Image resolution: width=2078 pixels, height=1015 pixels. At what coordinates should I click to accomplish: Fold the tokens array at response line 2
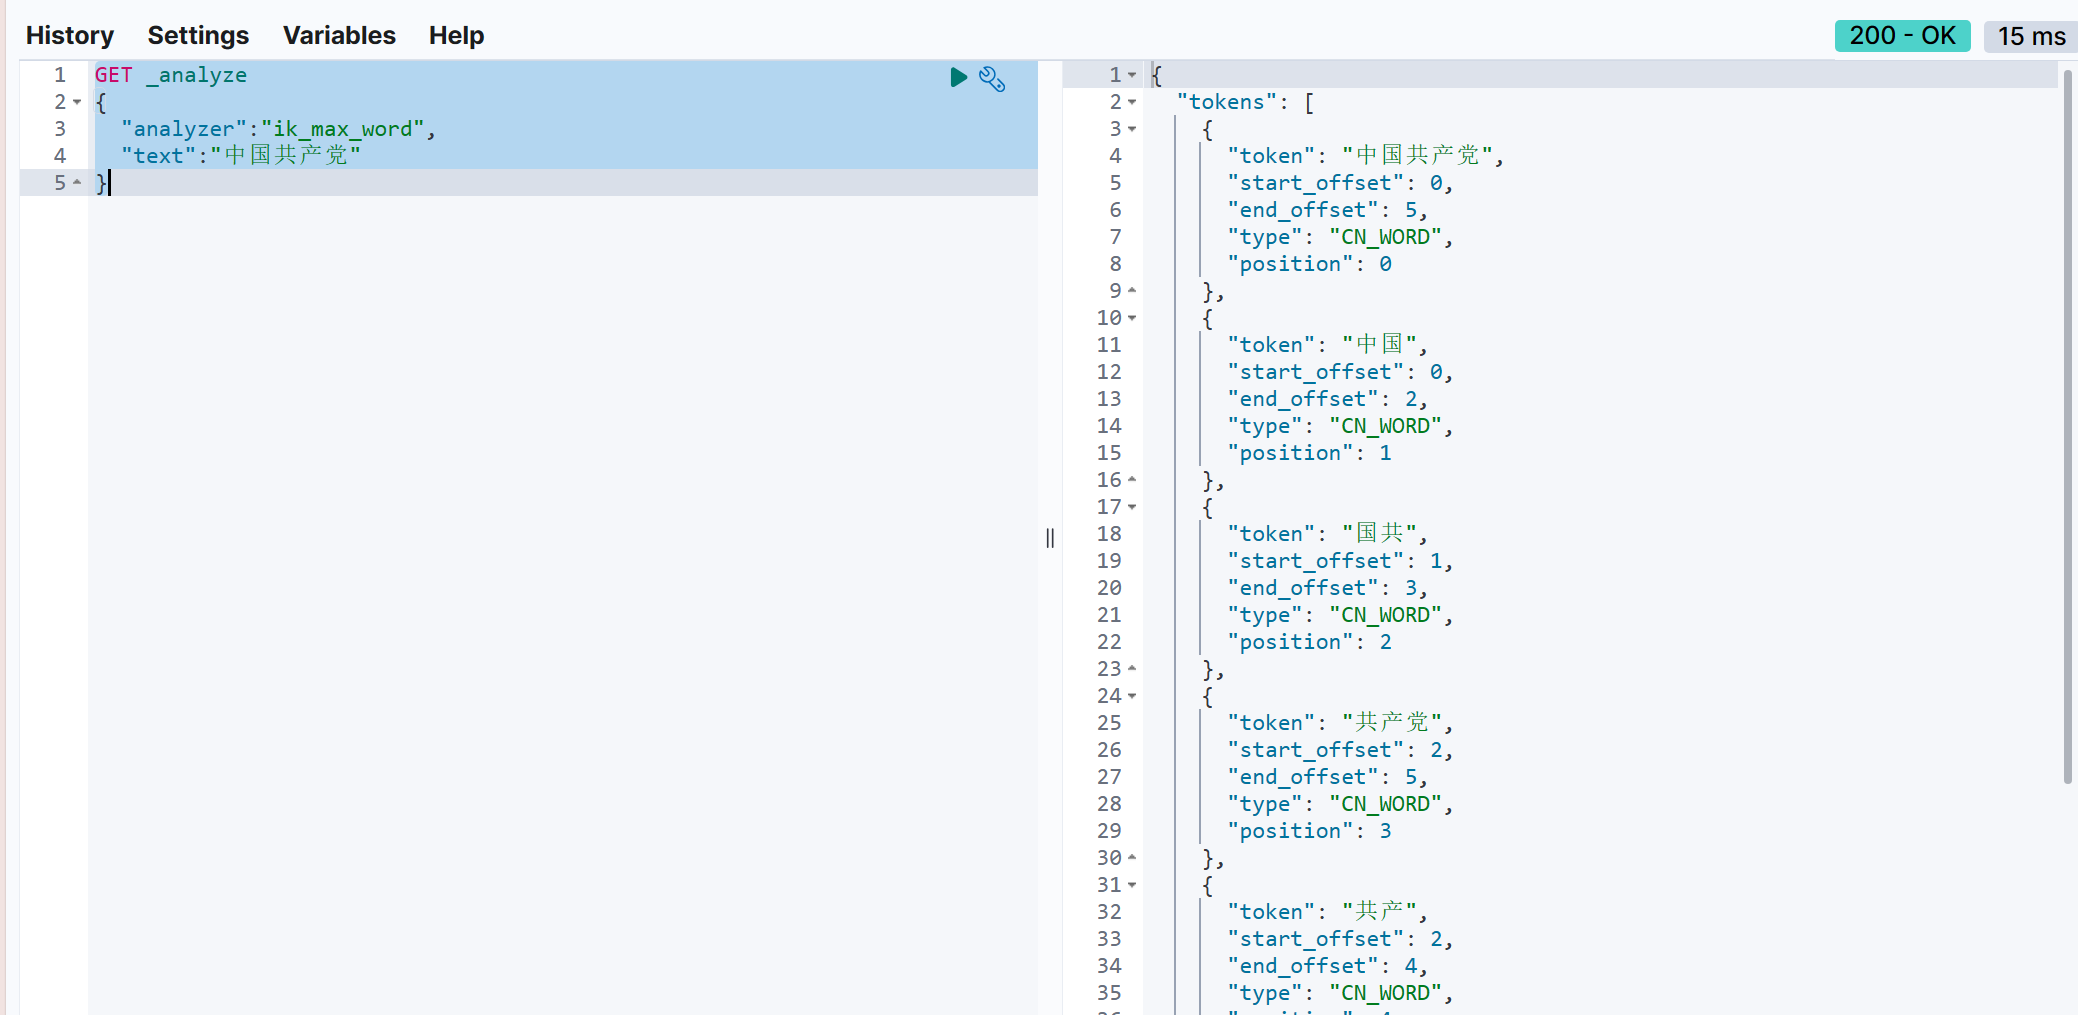1132,102
